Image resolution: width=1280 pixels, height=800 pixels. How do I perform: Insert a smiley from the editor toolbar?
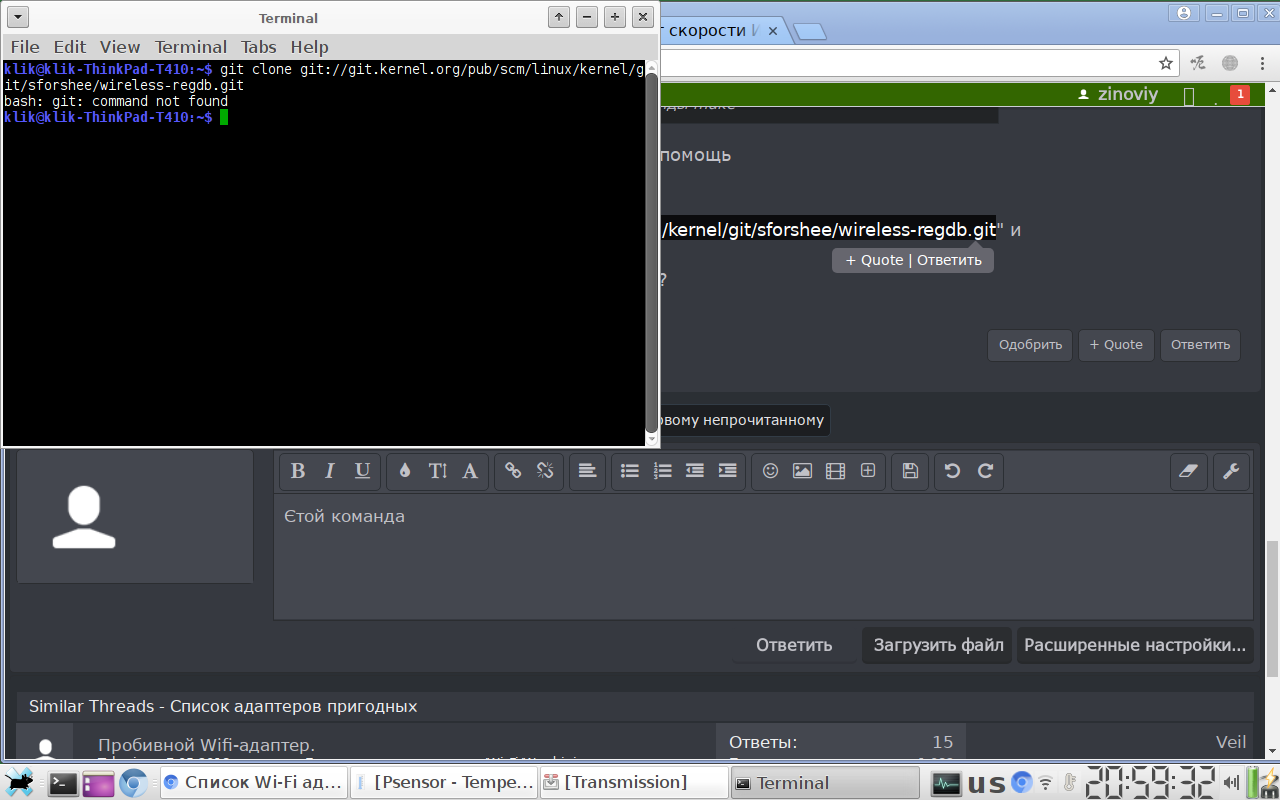tap(770, 471)
